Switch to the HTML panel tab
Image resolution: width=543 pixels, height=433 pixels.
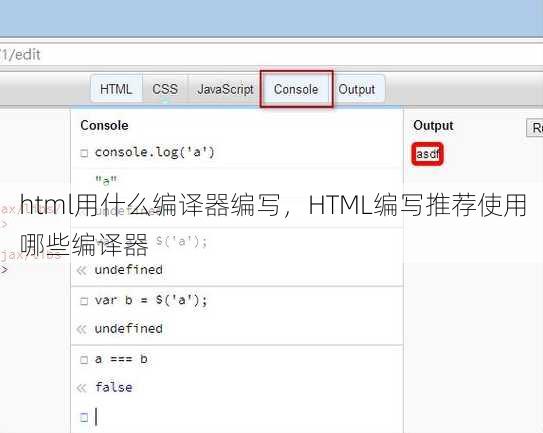pyautogui.click(x=116, y=89)
